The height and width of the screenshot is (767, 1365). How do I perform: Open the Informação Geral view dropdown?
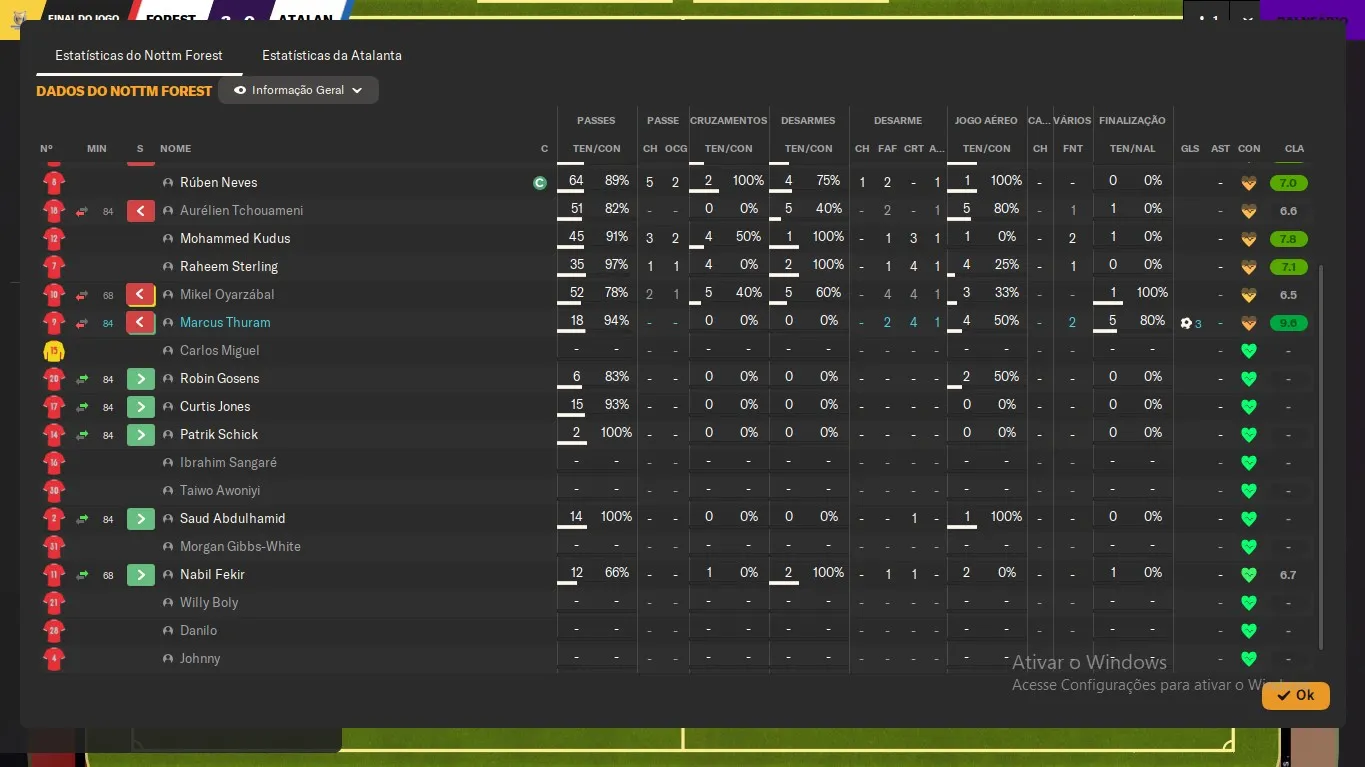(298, 90)
